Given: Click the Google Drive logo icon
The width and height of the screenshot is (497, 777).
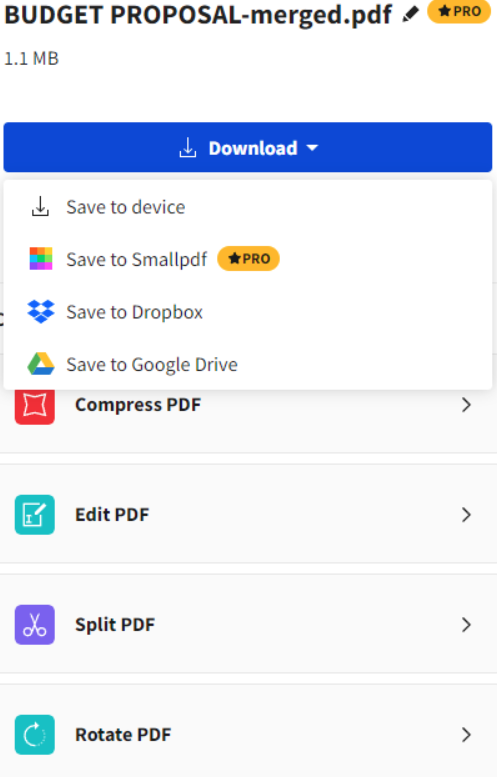Looking at the screenshot, I should [41, 364].
